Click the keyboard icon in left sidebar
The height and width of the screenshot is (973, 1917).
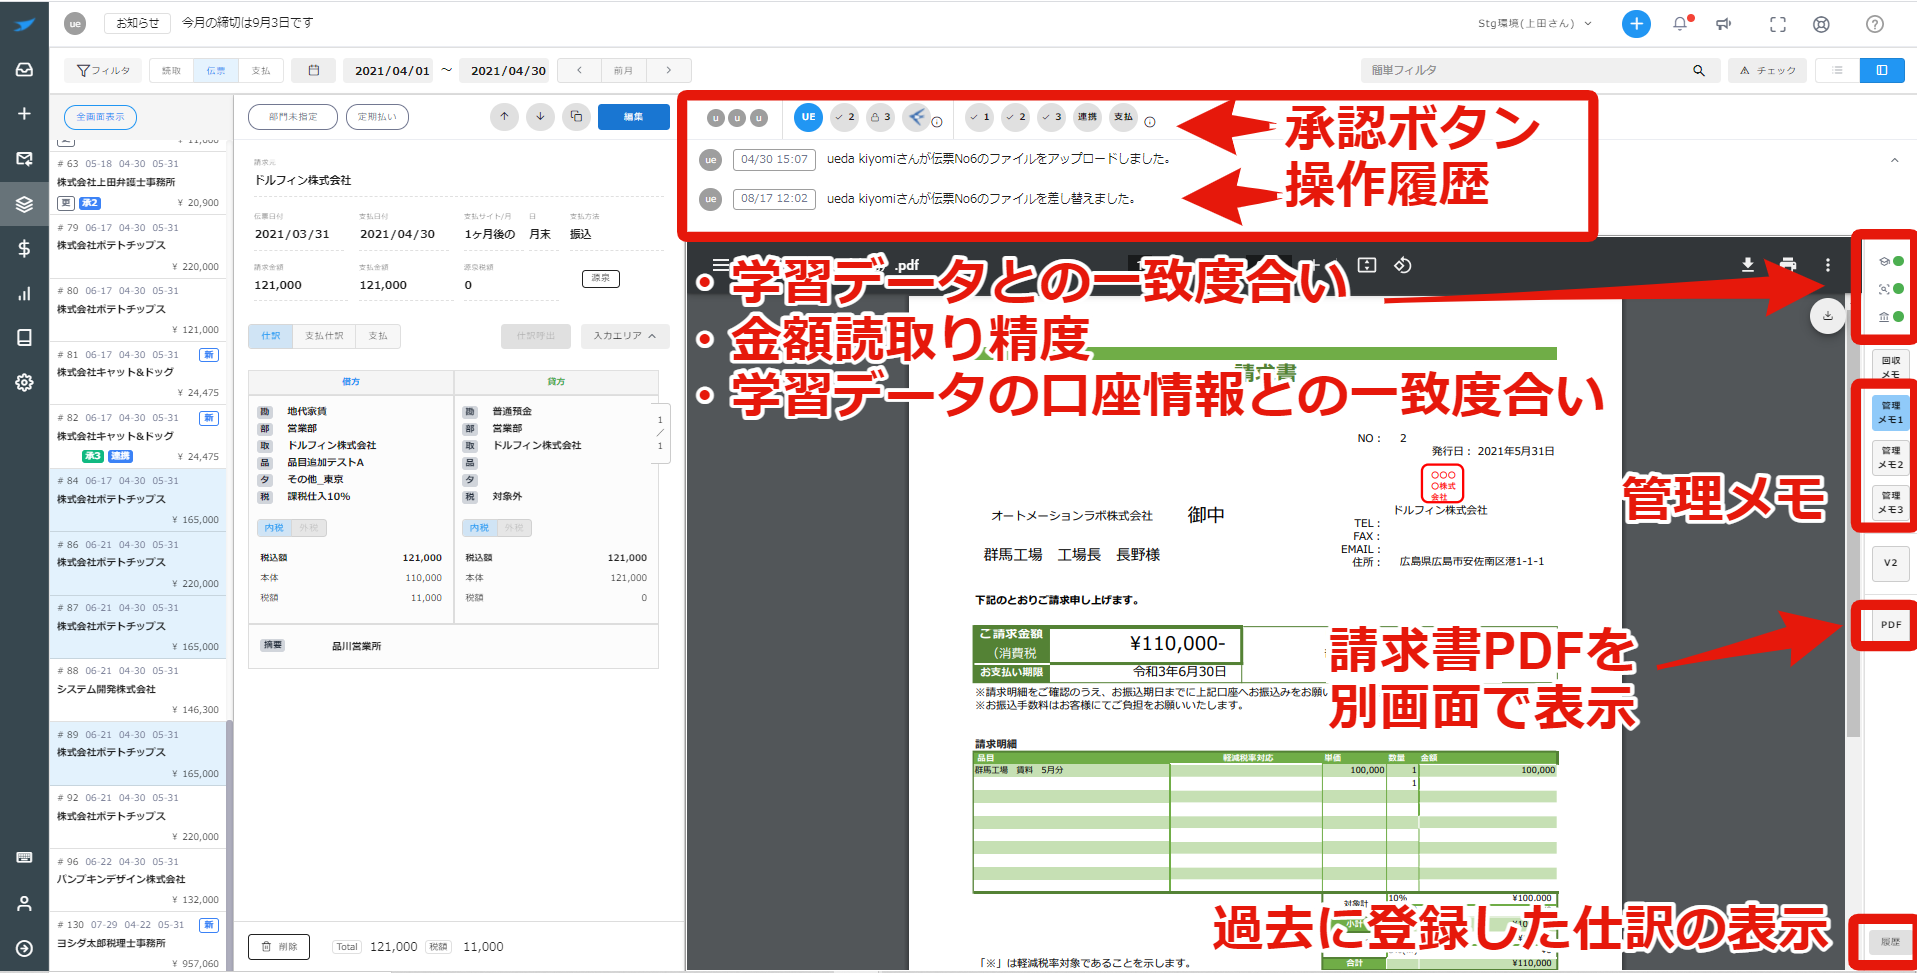24,858
